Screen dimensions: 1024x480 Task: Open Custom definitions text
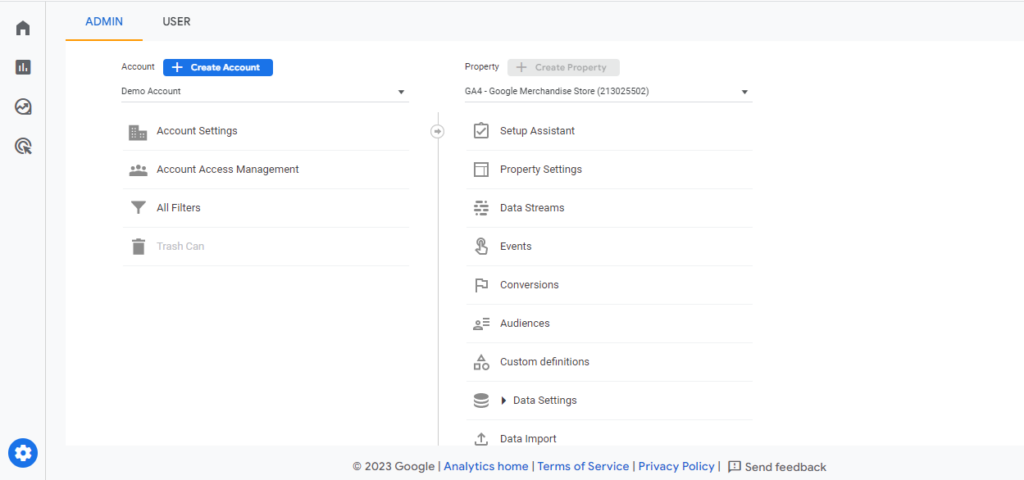point(545,362)
